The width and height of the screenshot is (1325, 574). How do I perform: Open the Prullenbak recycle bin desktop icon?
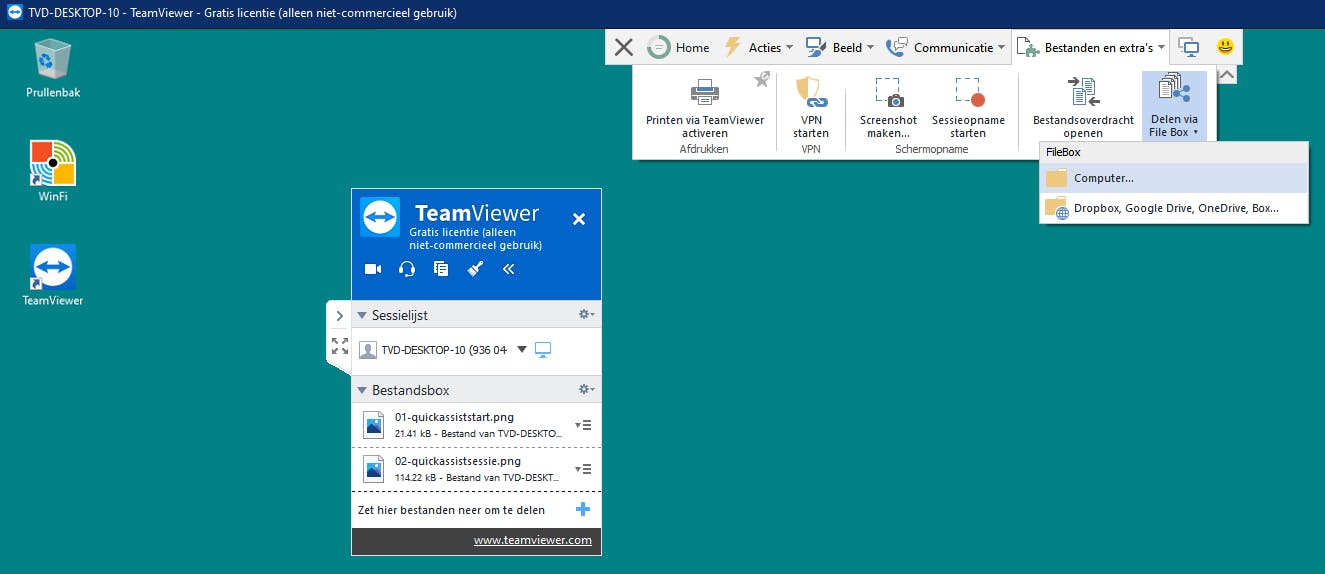(53, 68)
